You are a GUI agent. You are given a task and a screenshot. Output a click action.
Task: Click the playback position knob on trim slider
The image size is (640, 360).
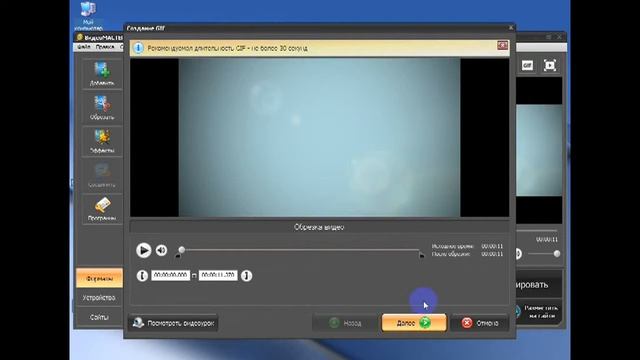click(x=182, y=250)
